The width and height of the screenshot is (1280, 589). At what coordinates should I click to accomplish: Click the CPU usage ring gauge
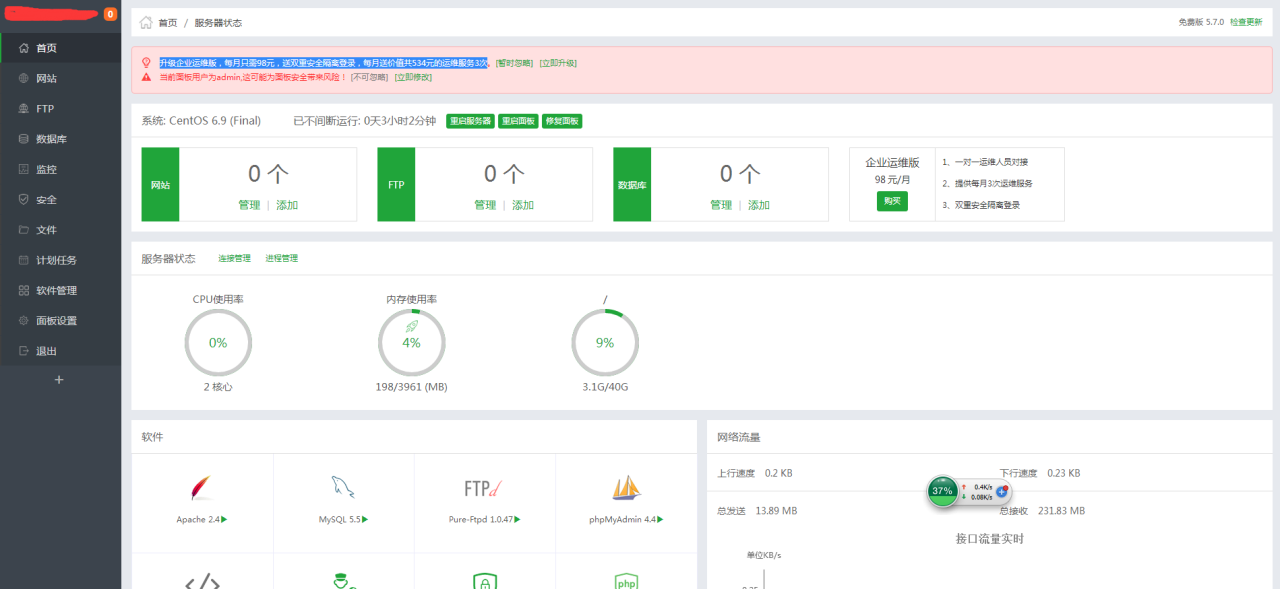click(218, 342)
